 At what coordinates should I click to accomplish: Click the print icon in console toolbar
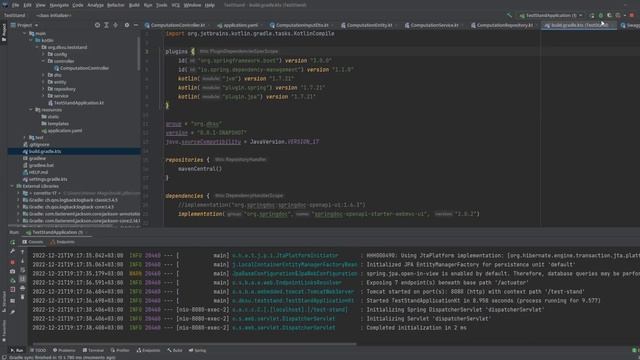[x=22, y=288]
